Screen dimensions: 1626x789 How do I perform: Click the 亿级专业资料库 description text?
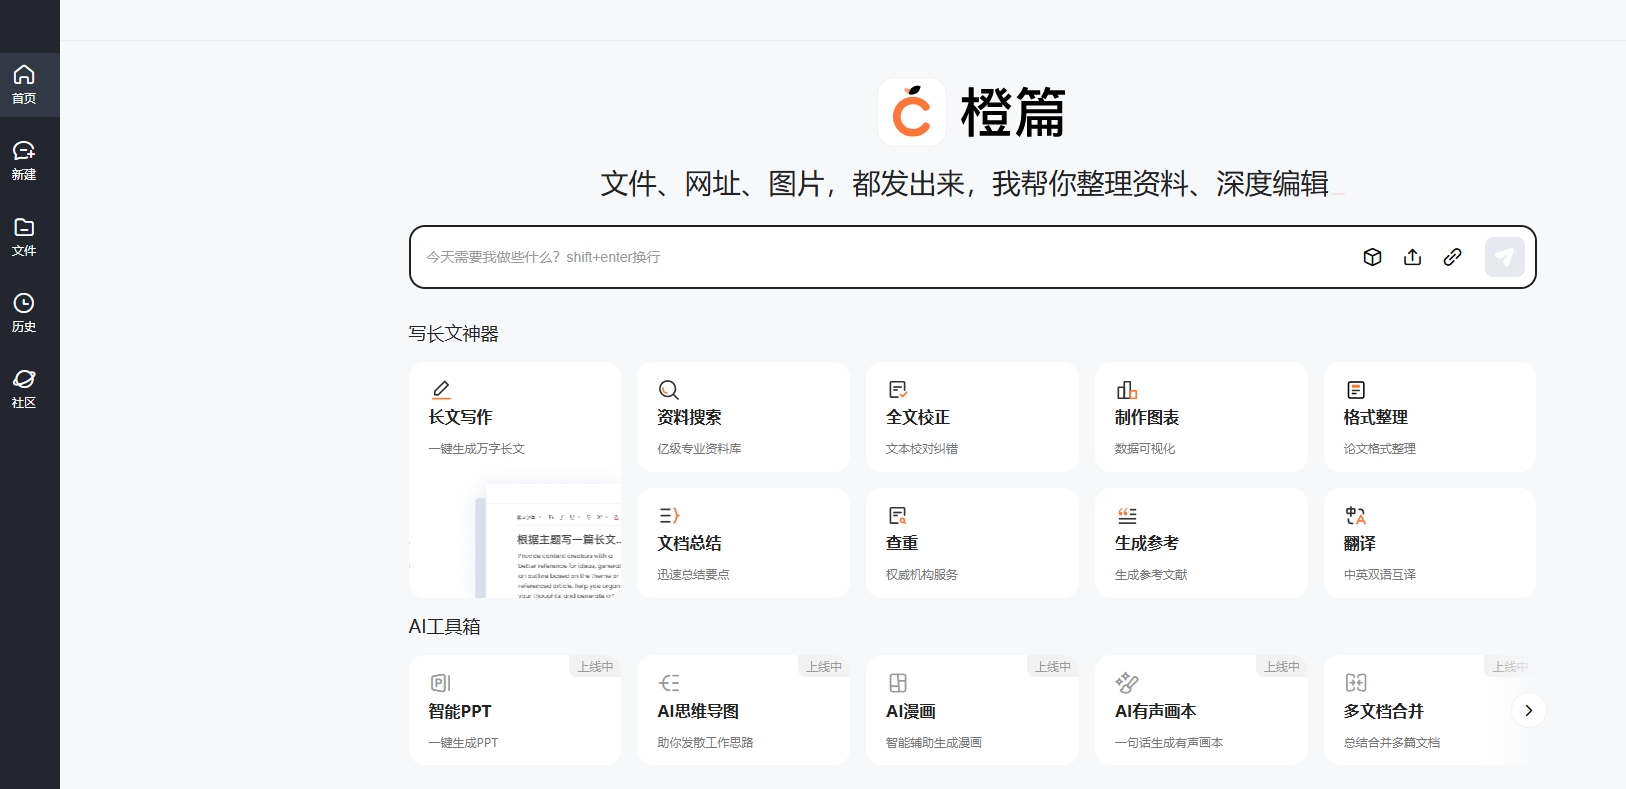tap(699, 449)
